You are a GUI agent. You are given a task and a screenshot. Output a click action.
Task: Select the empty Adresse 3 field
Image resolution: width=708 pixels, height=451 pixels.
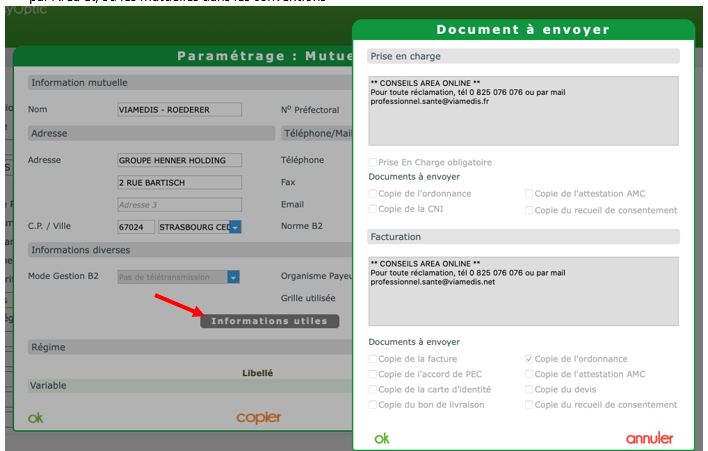point(179,204)
